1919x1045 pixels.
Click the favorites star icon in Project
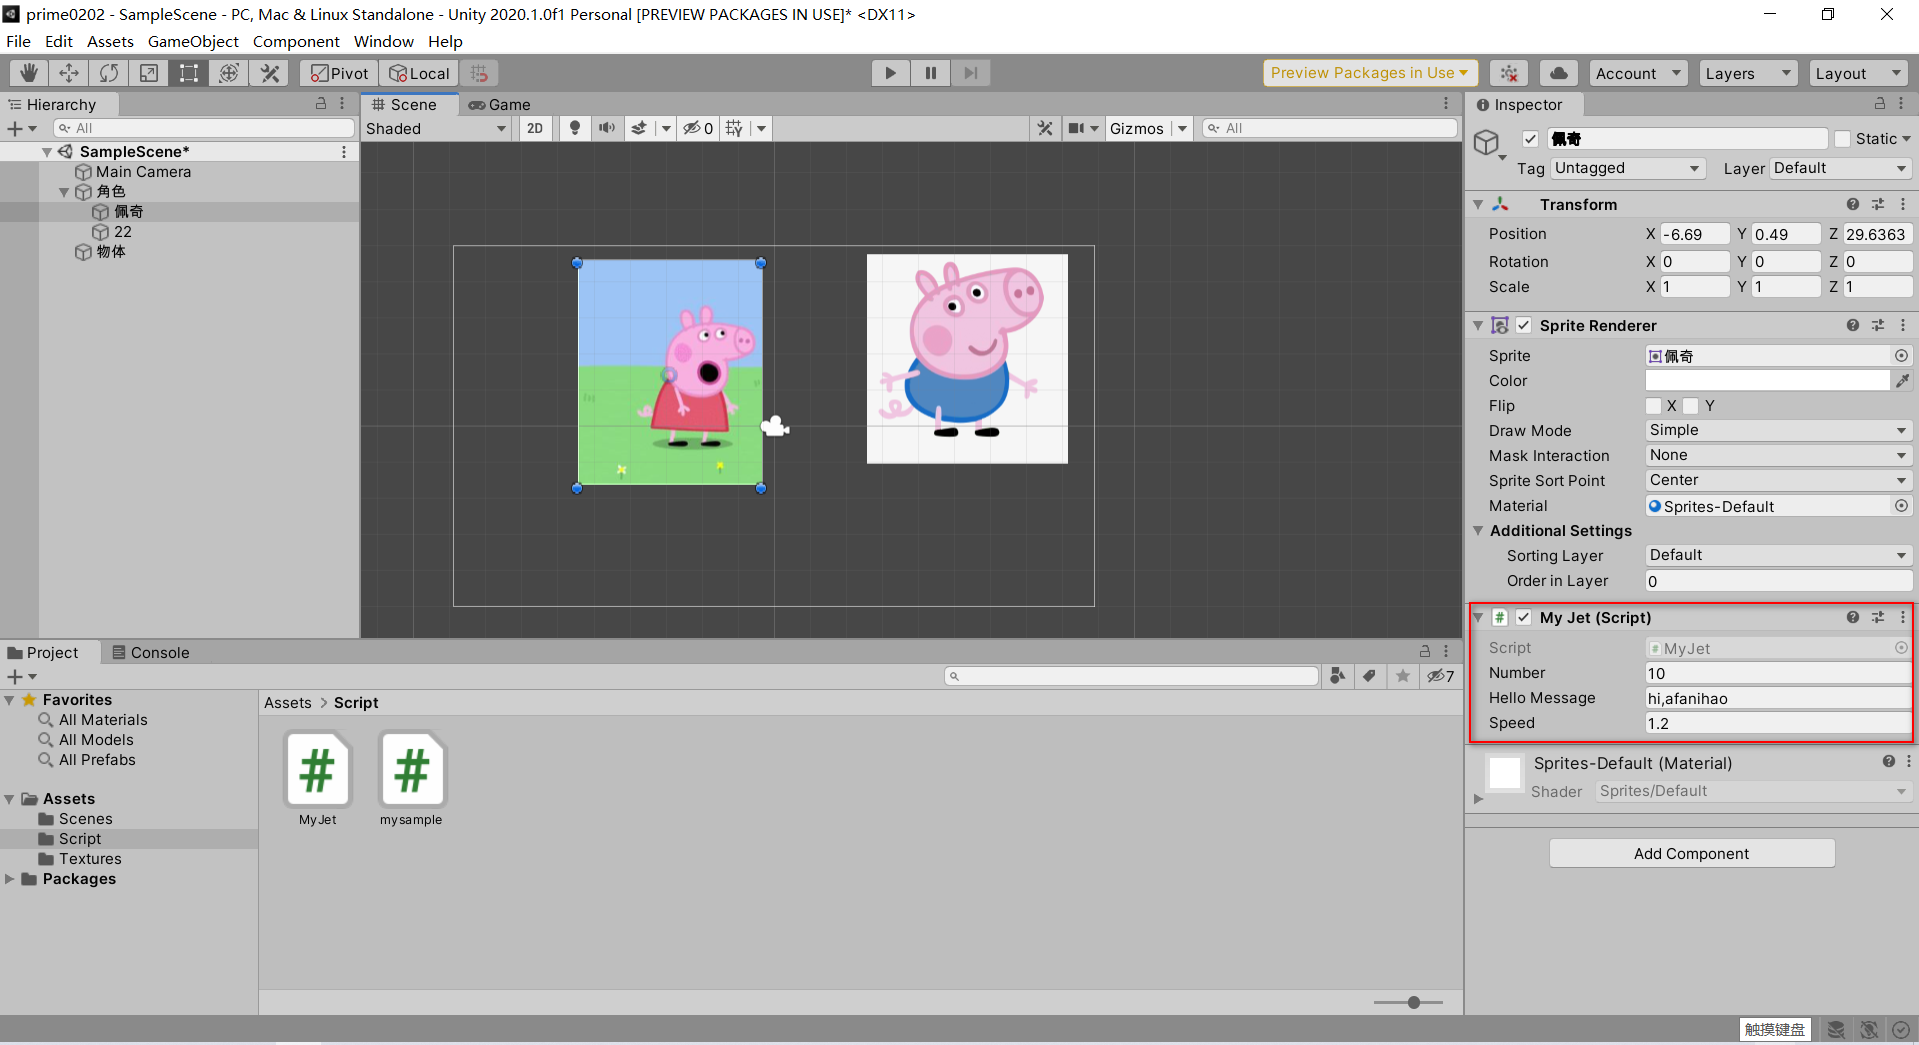click(1403, 676)
